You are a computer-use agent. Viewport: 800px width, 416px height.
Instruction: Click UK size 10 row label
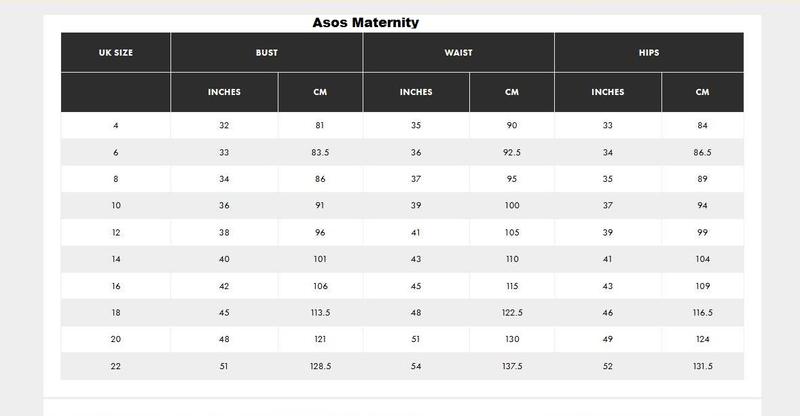pyautogui.click(x=116, y=205)
